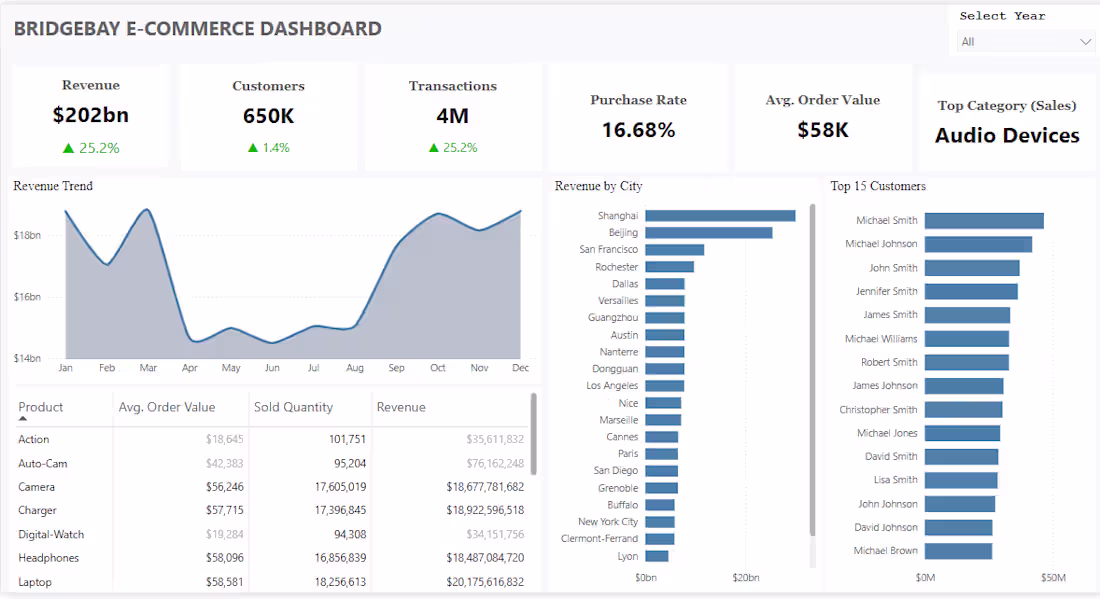Image resolution: width=1100 pixels, height=599 pixels.
Task: Click the Revenue by City chart scrollbar
Action: coord(812,370)
